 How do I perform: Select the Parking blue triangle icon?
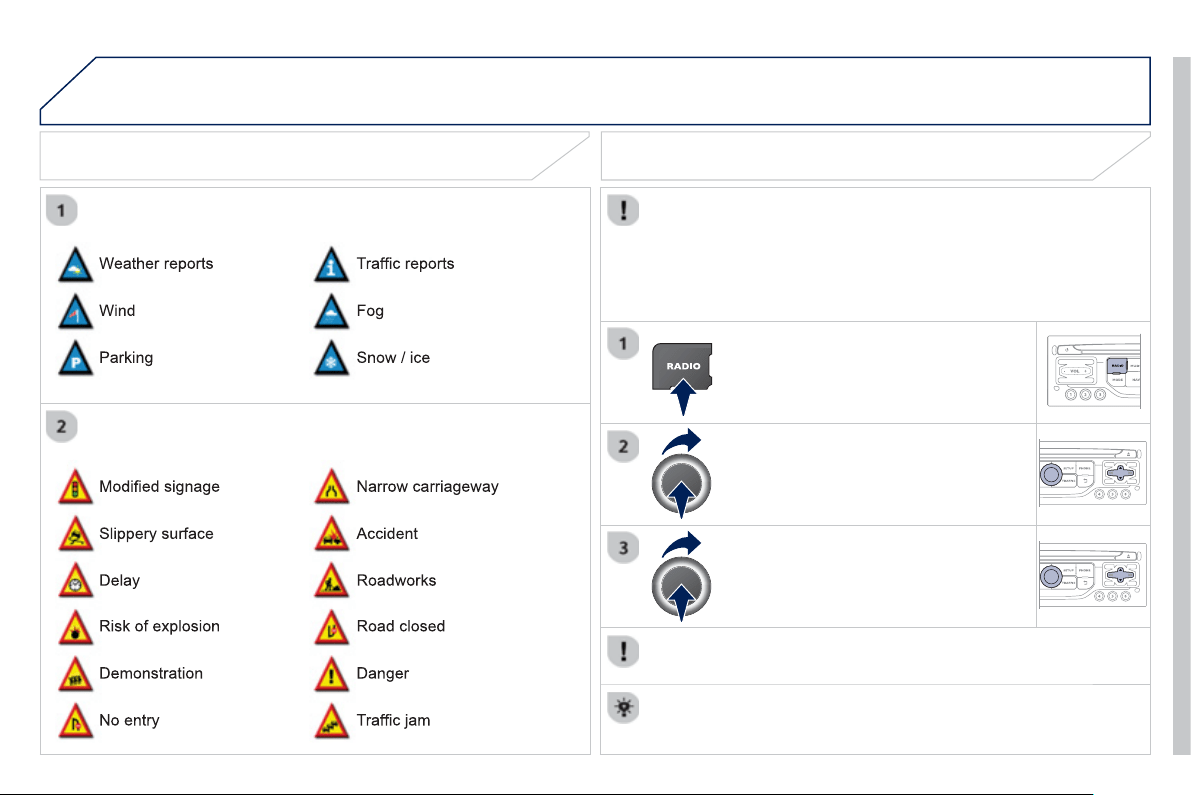pos(75,359)
